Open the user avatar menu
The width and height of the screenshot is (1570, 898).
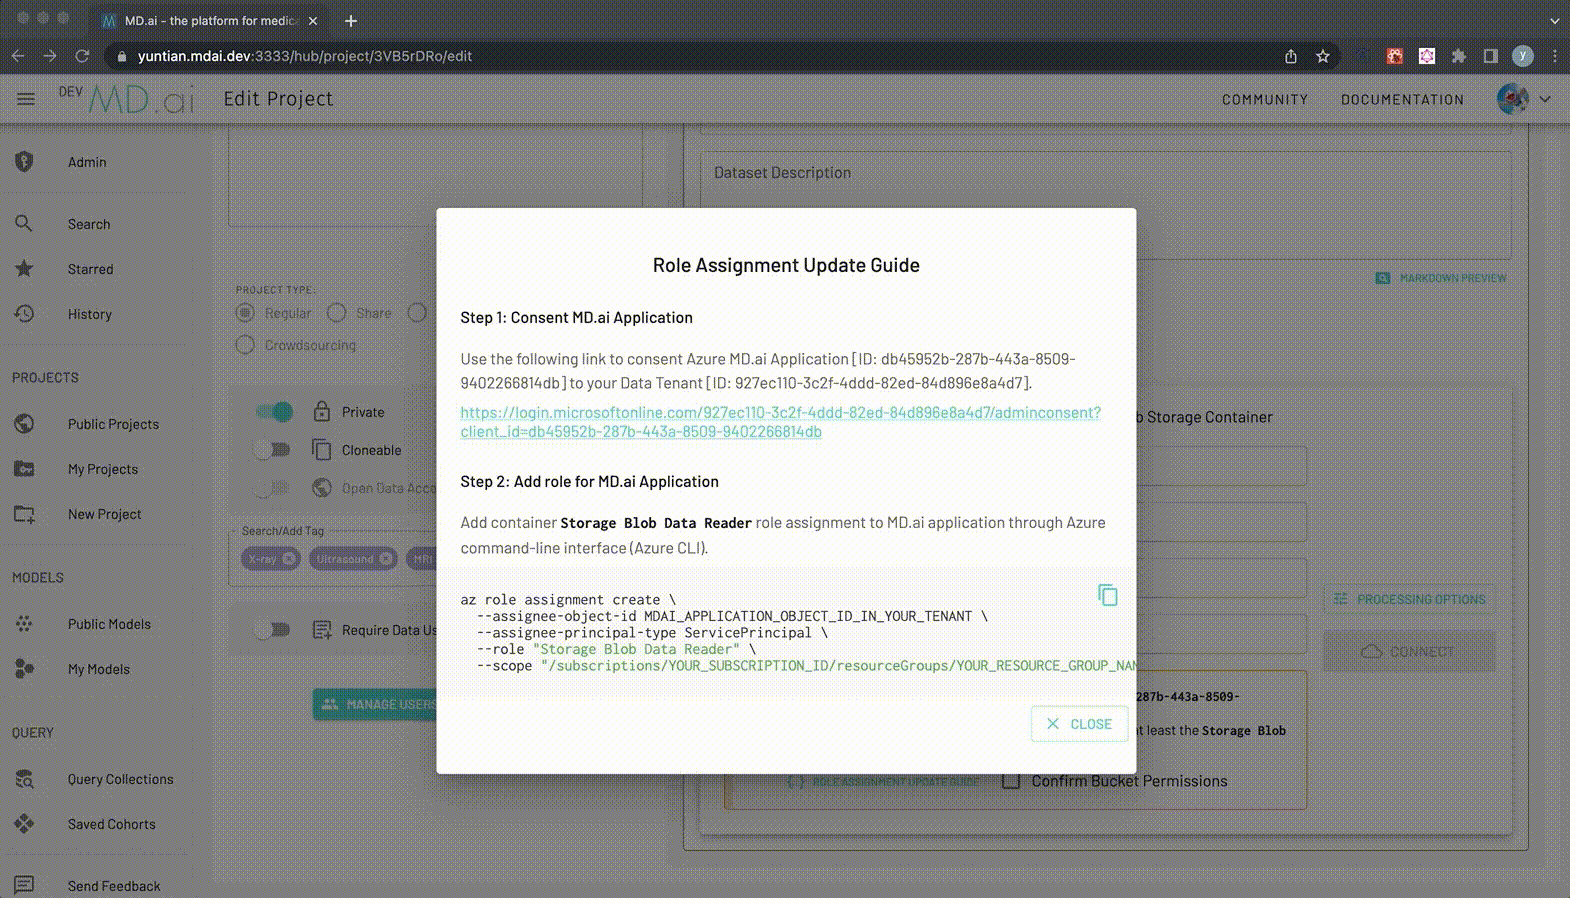1512,99
